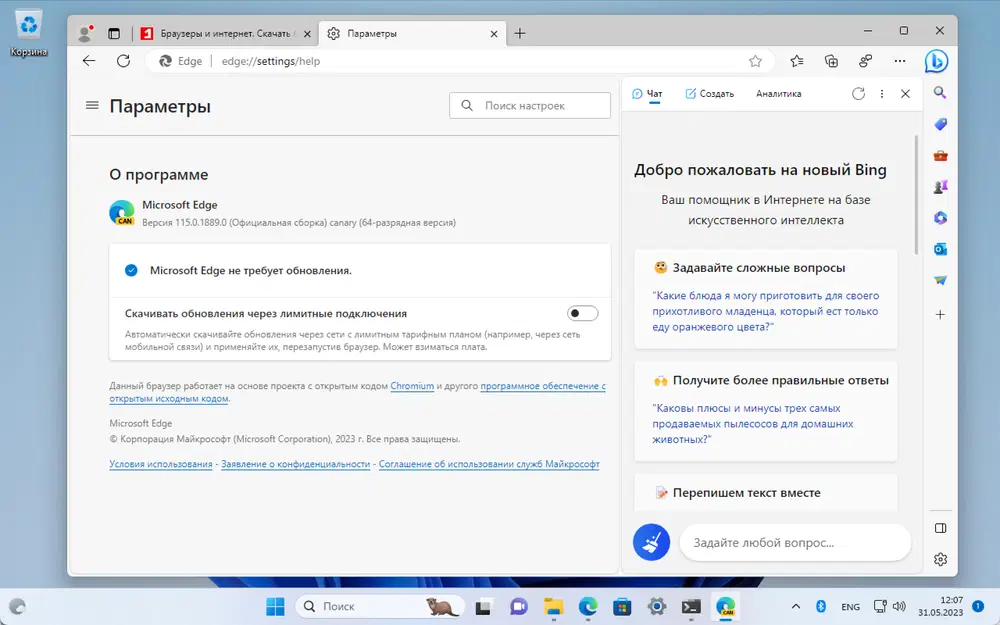1000x625 pixels.
Task: Close the Браузеры и интернет tab
Action: click(307, 34)
